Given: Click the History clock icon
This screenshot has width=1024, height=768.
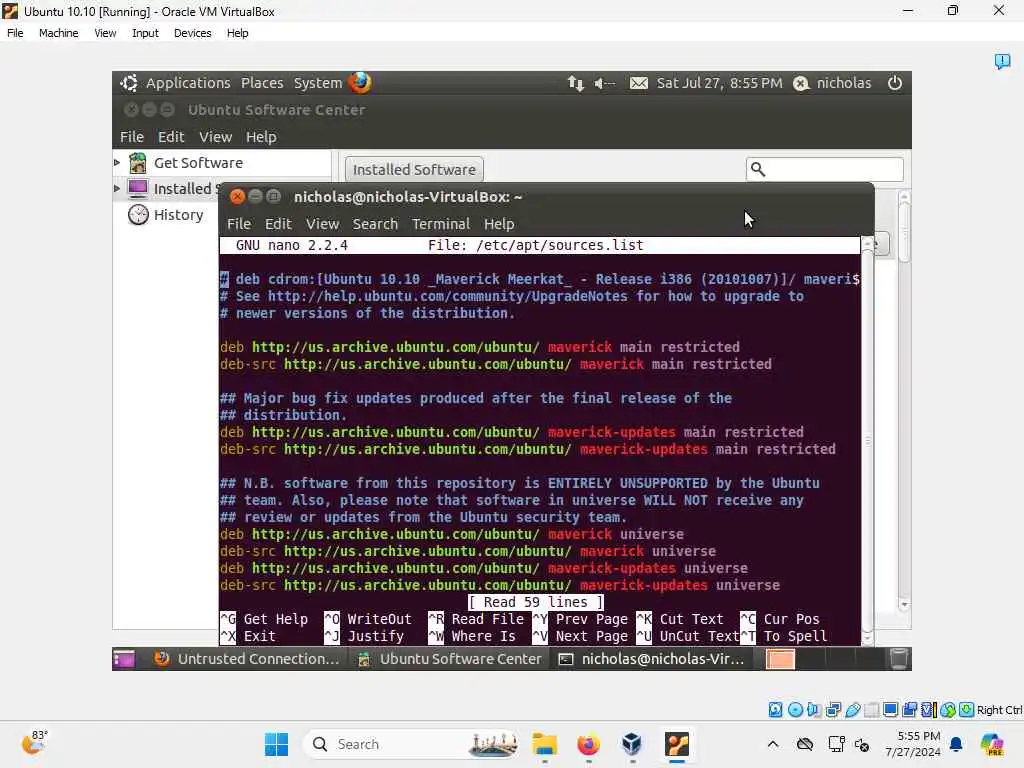Looking at the screenshot, I should point(138,215).
